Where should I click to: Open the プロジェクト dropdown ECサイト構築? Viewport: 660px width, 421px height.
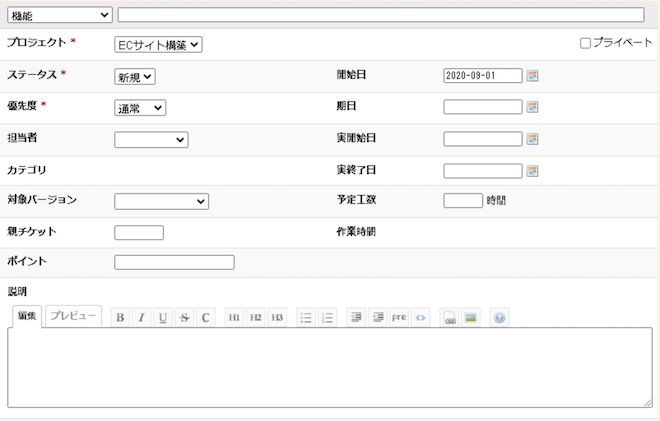point(158,45)
